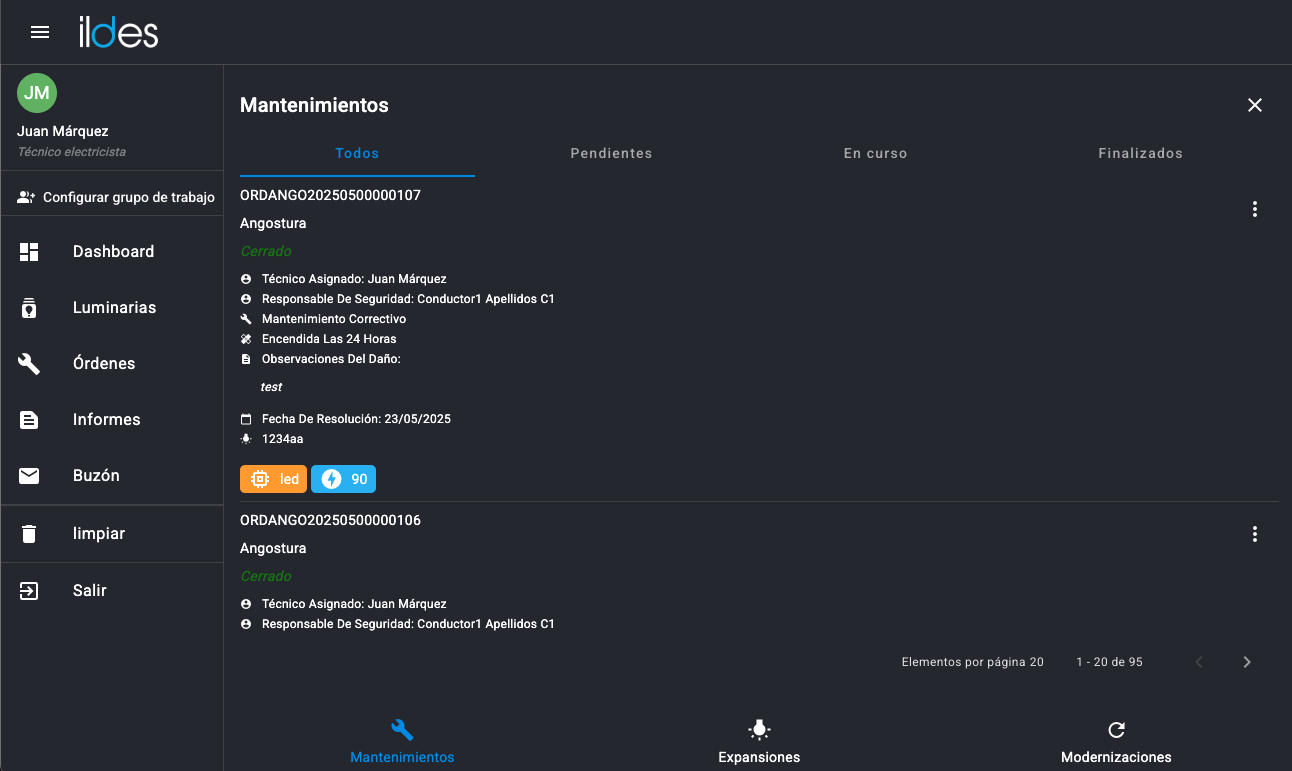The width and height of the screenshot is (1292, 771).
Task: Click the JM user avatar
Action: (37, 93)
